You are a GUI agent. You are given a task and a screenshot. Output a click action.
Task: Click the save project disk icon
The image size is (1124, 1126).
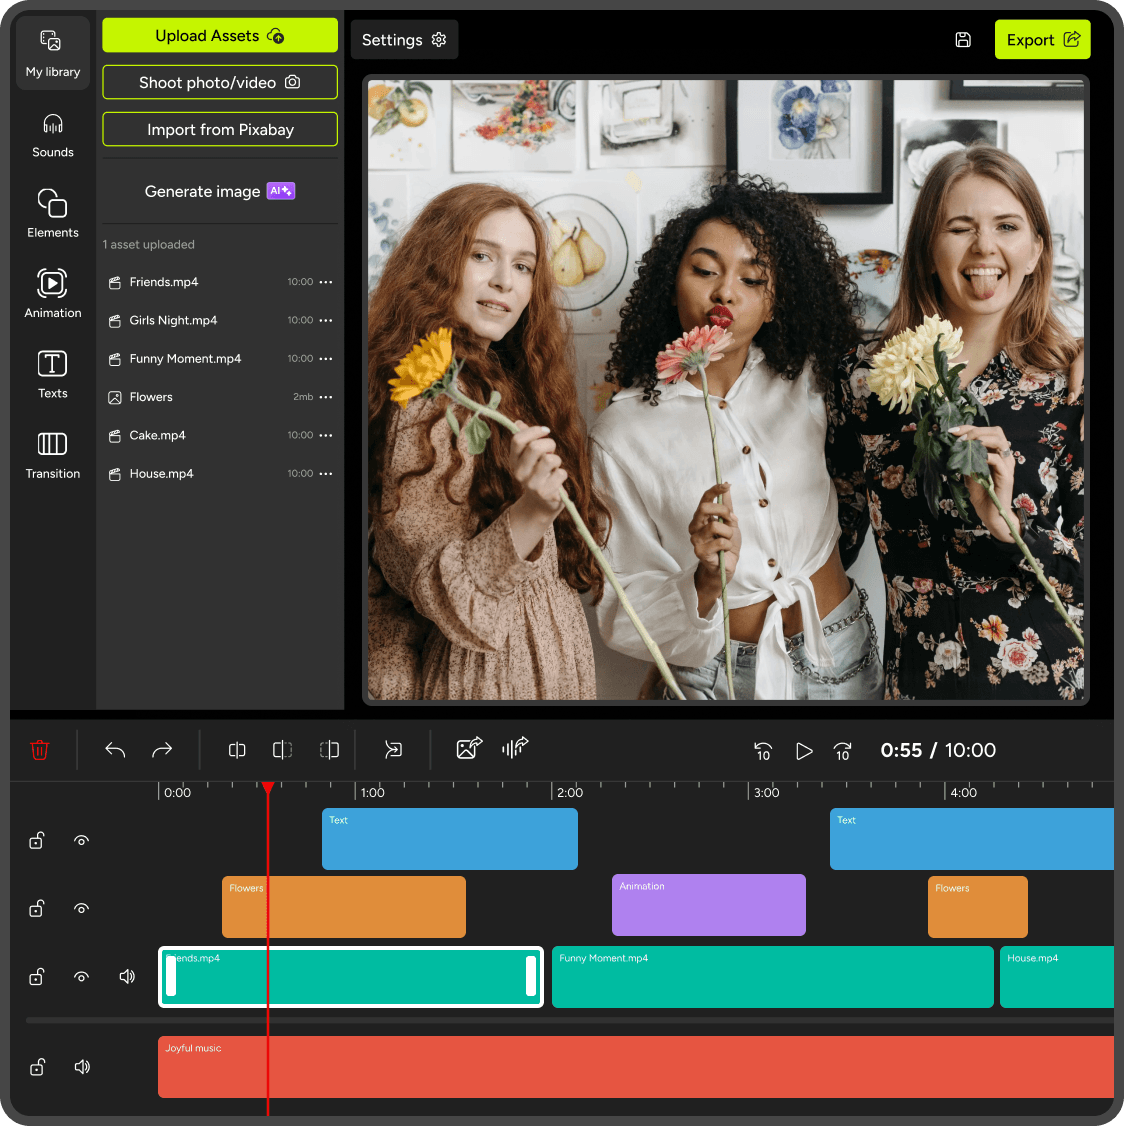[963, 39]
